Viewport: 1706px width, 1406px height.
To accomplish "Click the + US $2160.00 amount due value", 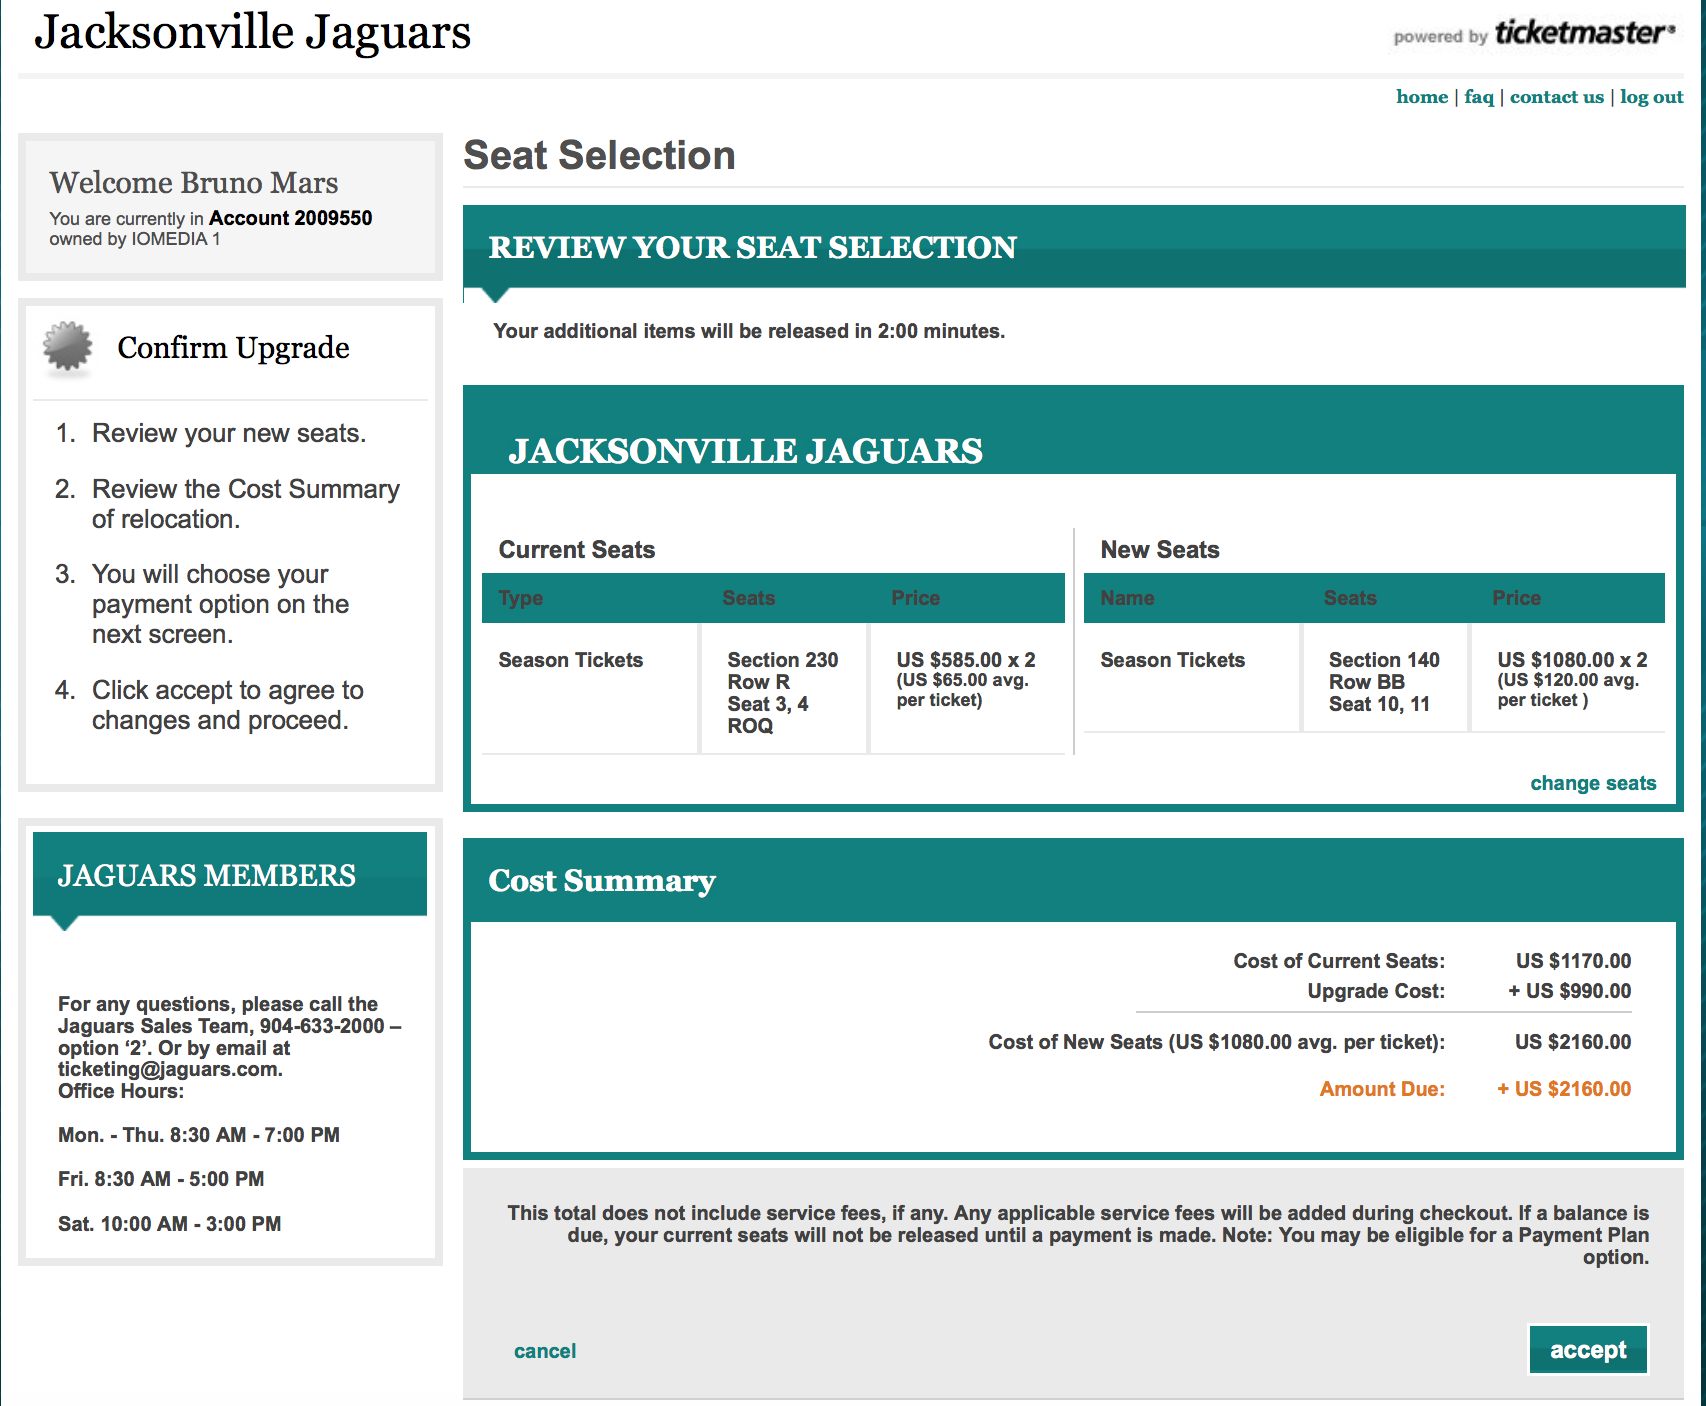I will pos(1564,1089).
